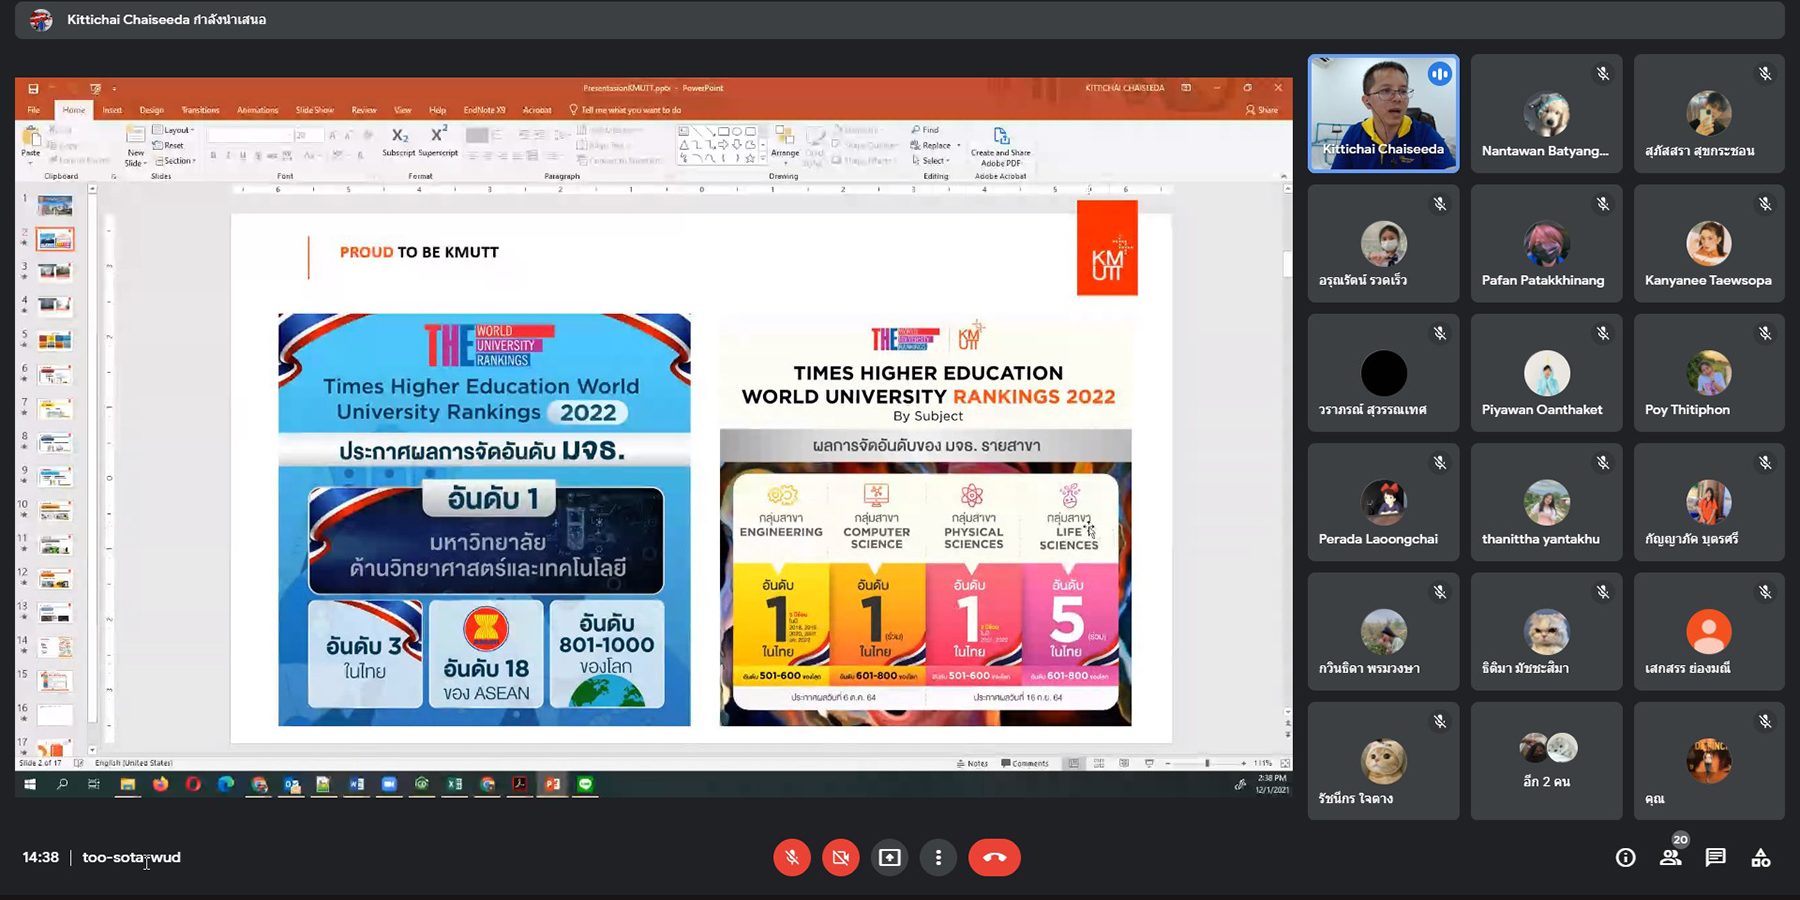Screen dimensions: 1800x900
Task: Unmute microphone in the call controls
Action: (791, 857)
